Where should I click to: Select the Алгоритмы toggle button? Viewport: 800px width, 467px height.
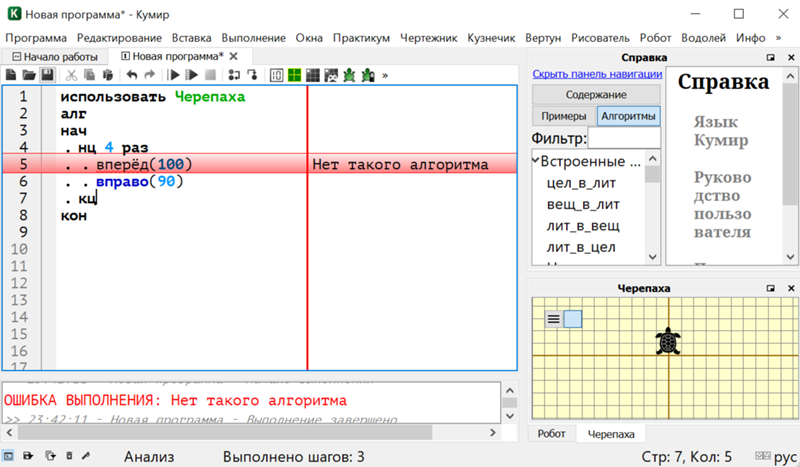[628, 116]
